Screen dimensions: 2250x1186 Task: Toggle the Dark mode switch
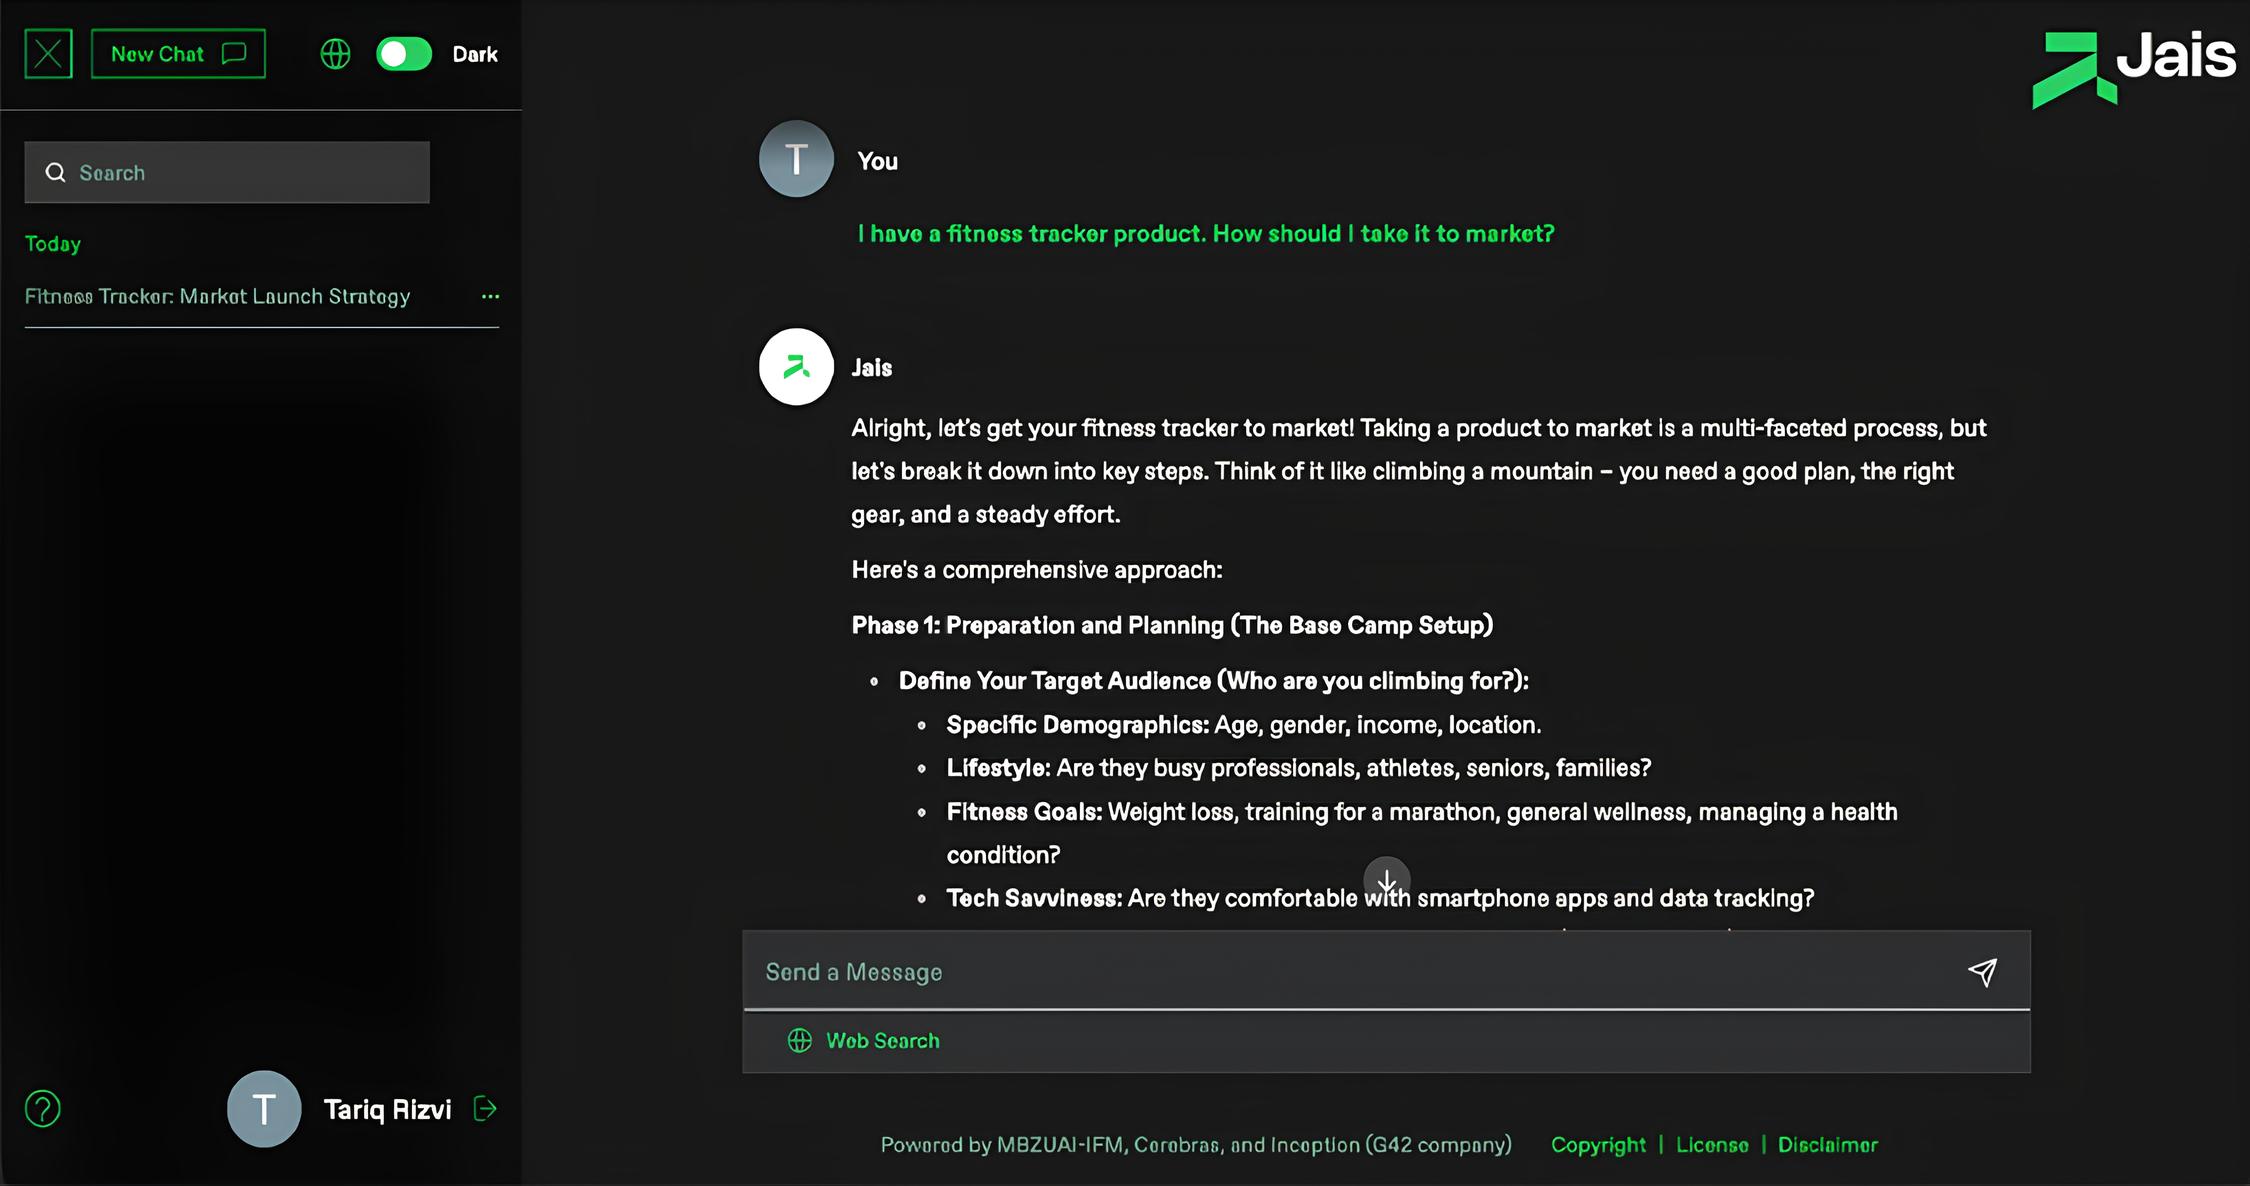tap(404, 54)
